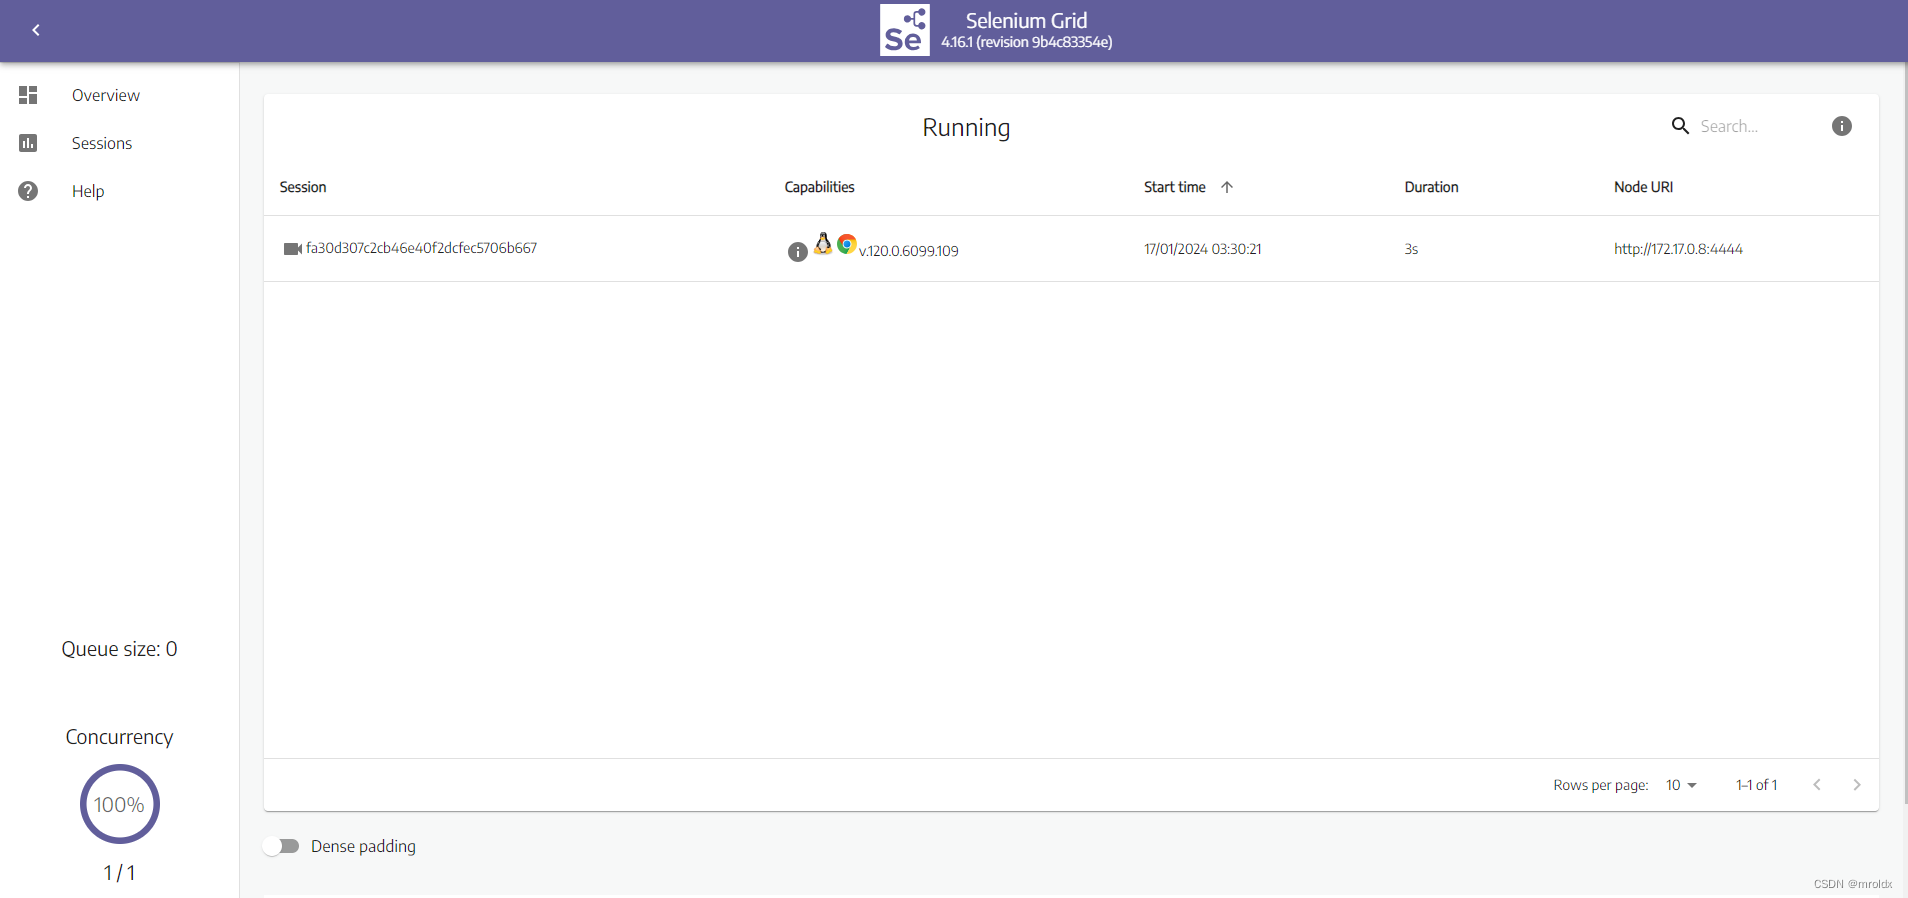Open live view via video camera icon

(x=293, y=249)
